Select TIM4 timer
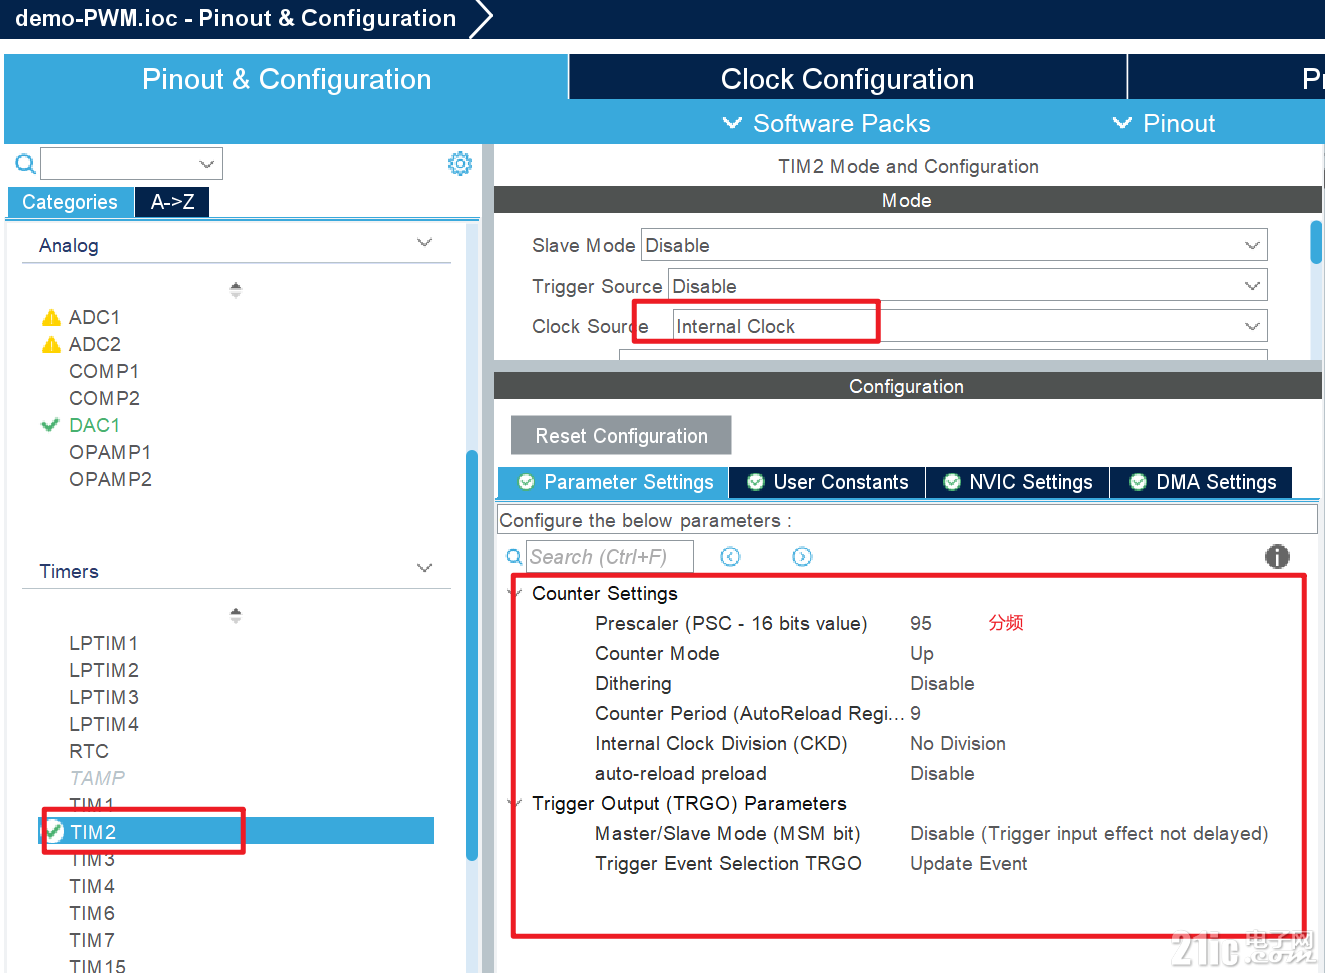The image size is (1325, 973). click(x=92, y=886)
